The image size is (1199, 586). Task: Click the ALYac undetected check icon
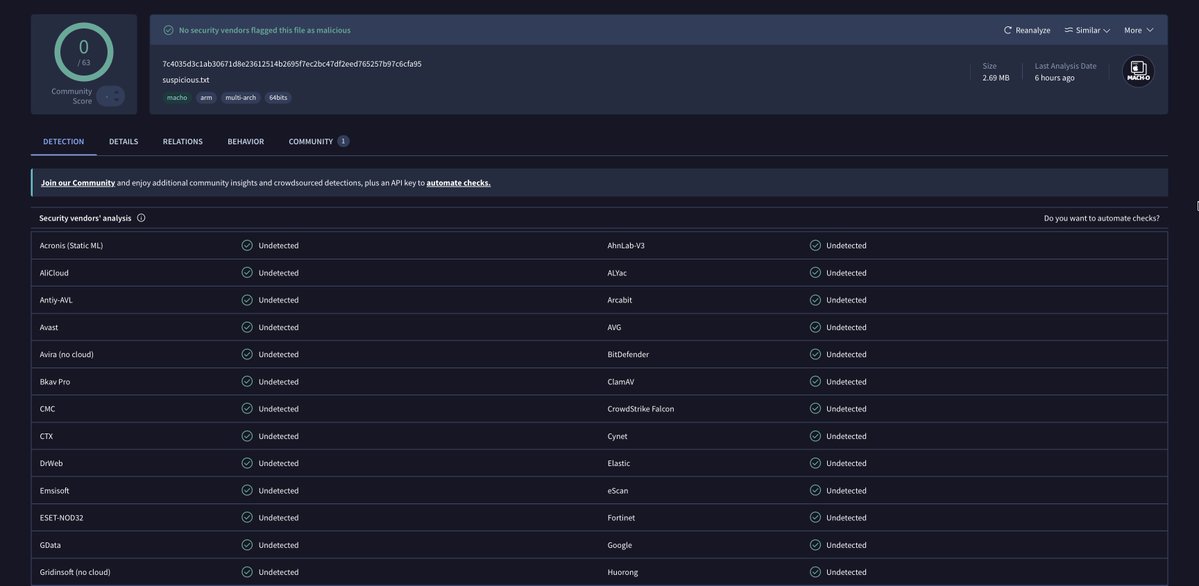tap(815, 272)
